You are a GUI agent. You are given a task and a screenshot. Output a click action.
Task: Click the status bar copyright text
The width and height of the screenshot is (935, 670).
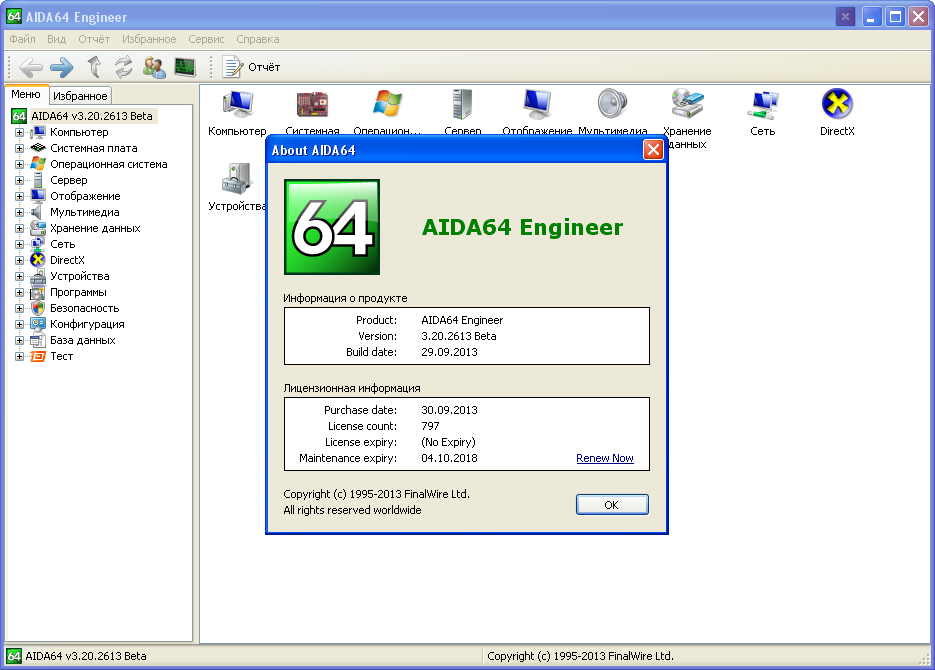point(580,656)
